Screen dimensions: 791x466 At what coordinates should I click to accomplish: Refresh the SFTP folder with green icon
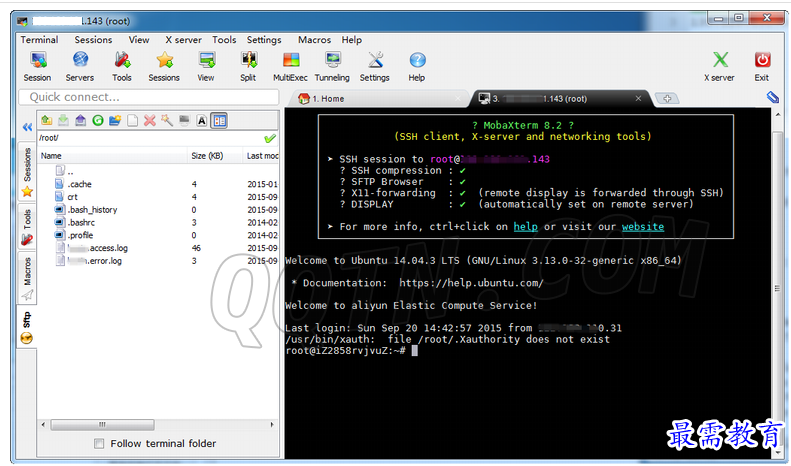pyautogui.click(x=98, y=120)
